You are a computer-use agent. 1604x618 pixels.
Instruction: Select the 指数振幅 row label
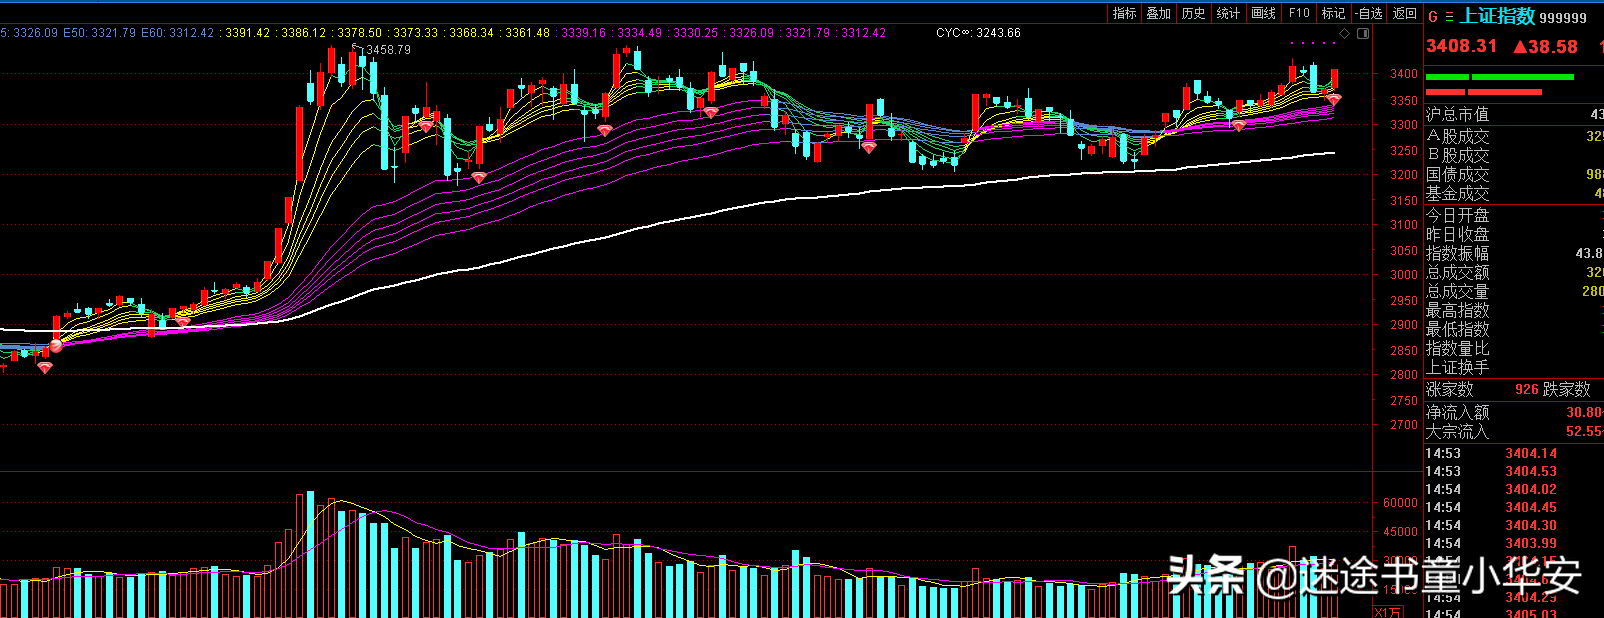click(x=1457, y=253)
